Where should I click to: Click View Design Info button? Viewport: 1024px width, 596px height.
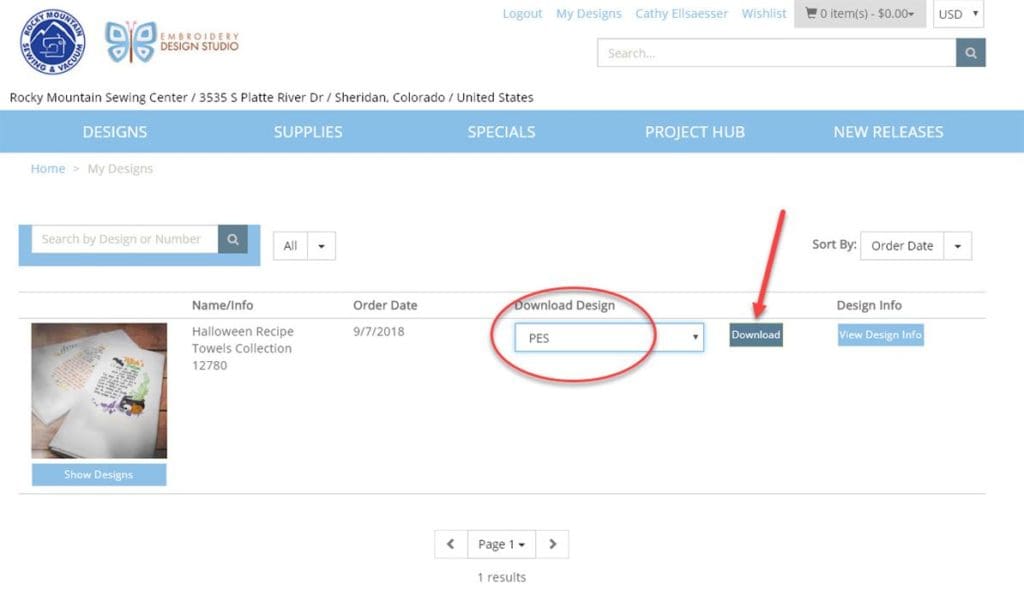879,335
